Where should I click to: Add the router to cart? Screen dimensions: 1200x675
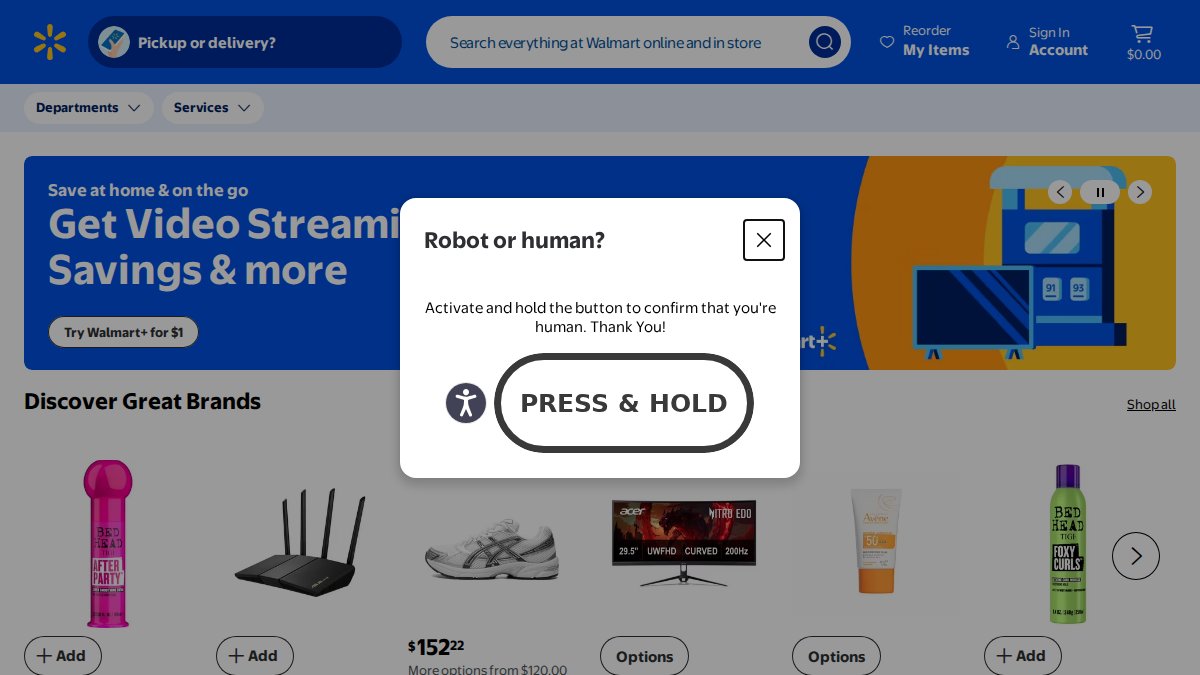[255, 656]
